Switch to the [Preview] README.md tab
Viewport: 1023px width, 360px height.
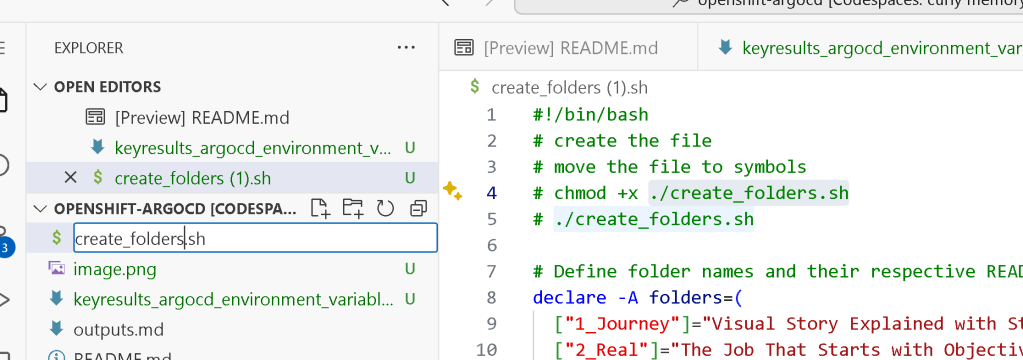tap(568, 48)
